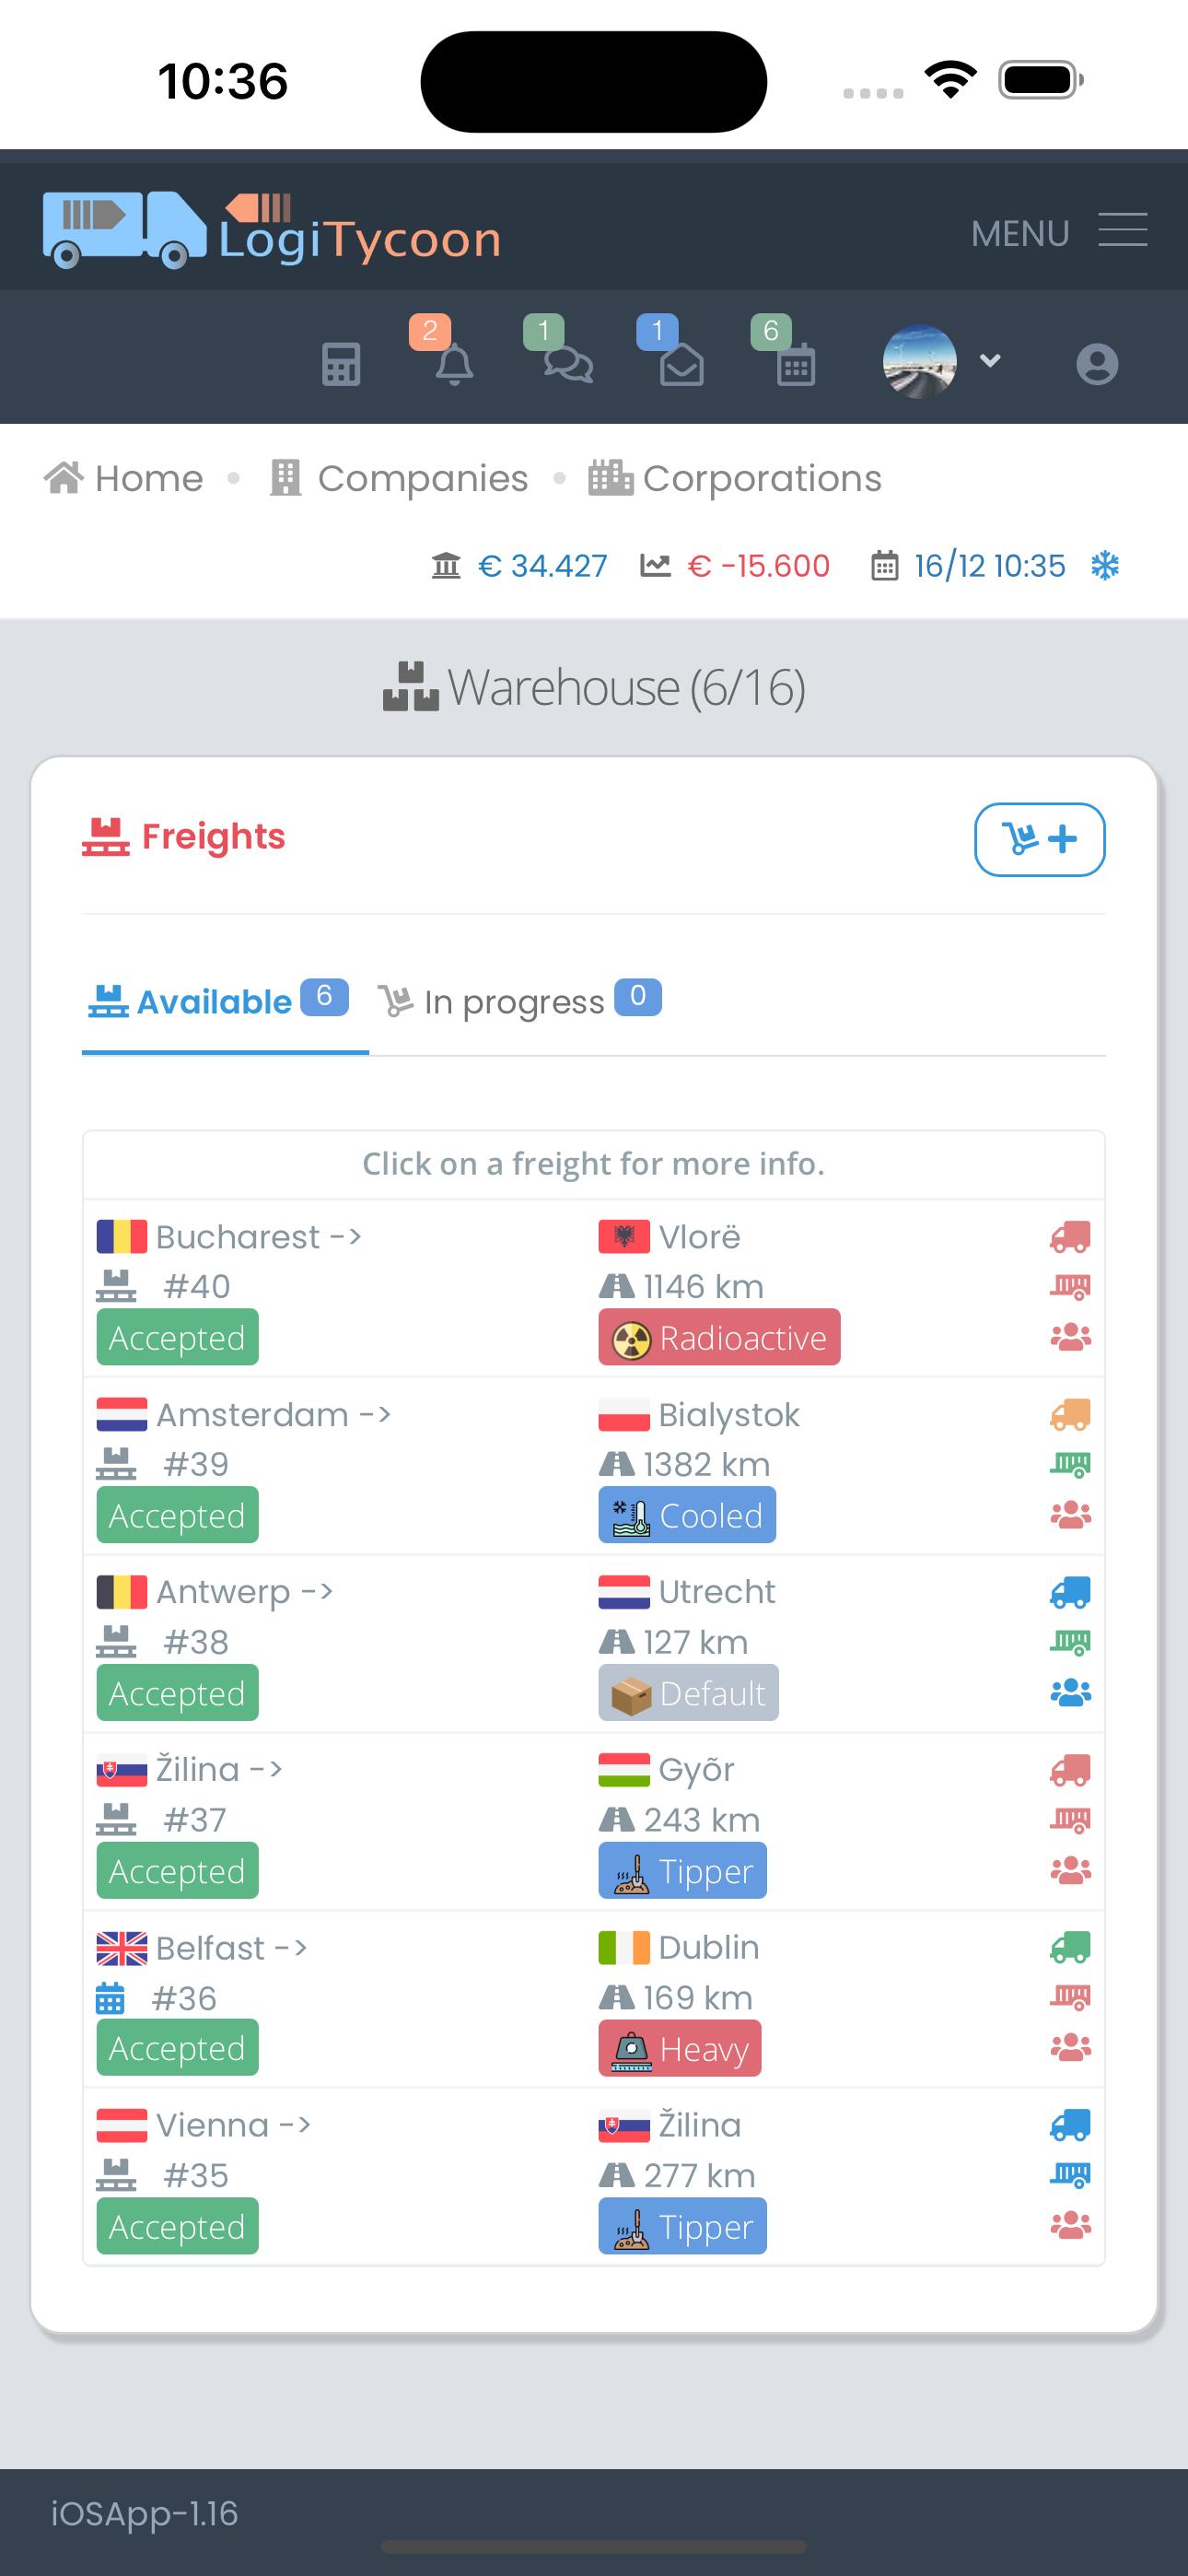Image resolution: width=1188 pixels, height=2576 pixels.
Task: Open the user account profile icon
Action: tap(1097, 364)
